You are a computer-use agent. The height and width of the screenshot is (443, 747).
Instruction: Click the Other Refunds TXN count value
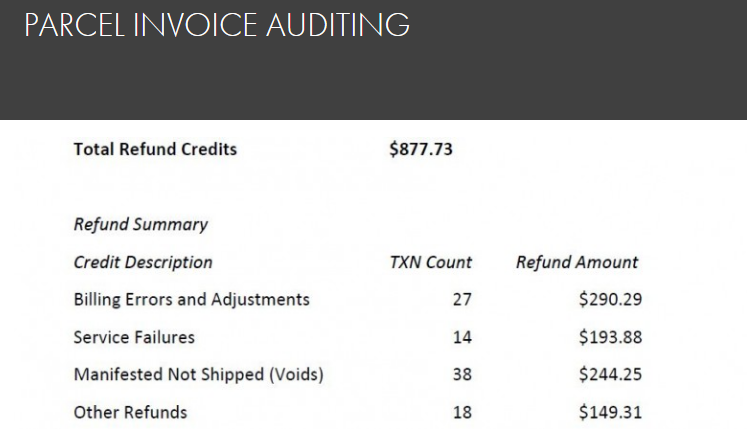tap(461, 412)
